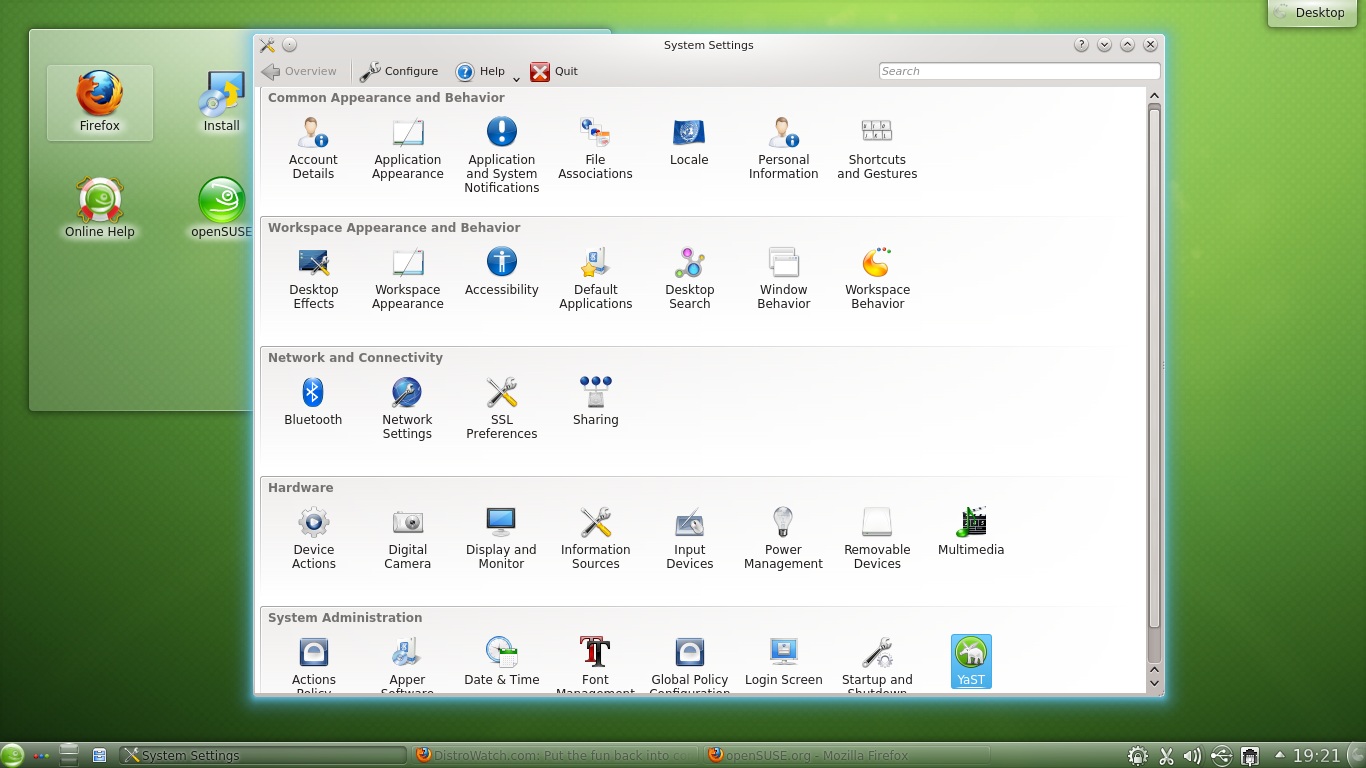Image resolution: width=1366 pixels, height=768 pixels.
Task: Click the titlebar context help button
Action: click(x=1081, y=45)
